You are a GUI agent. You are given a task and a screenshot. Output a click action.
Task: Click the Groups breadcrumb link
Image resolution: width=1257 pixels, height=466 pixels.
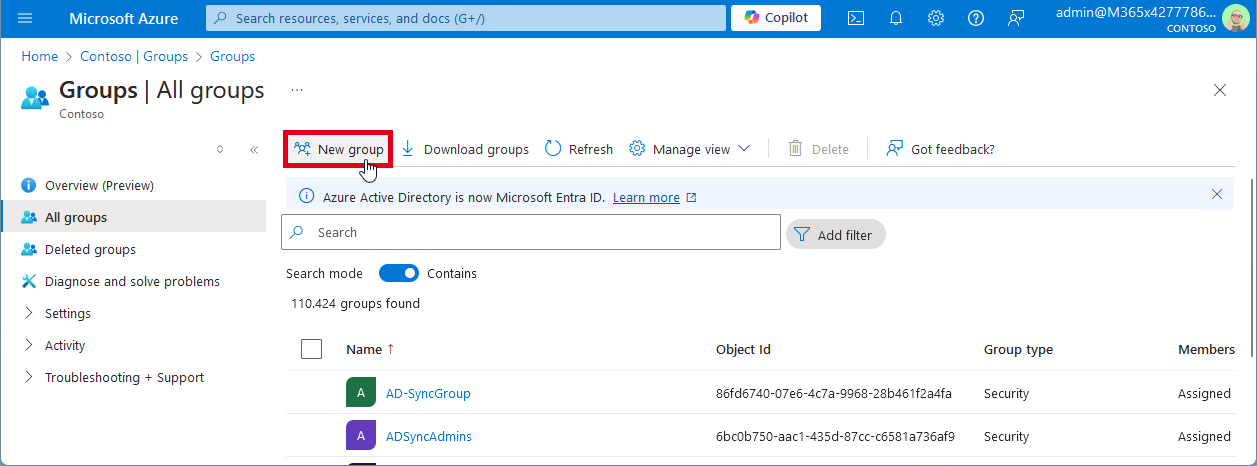232,57
